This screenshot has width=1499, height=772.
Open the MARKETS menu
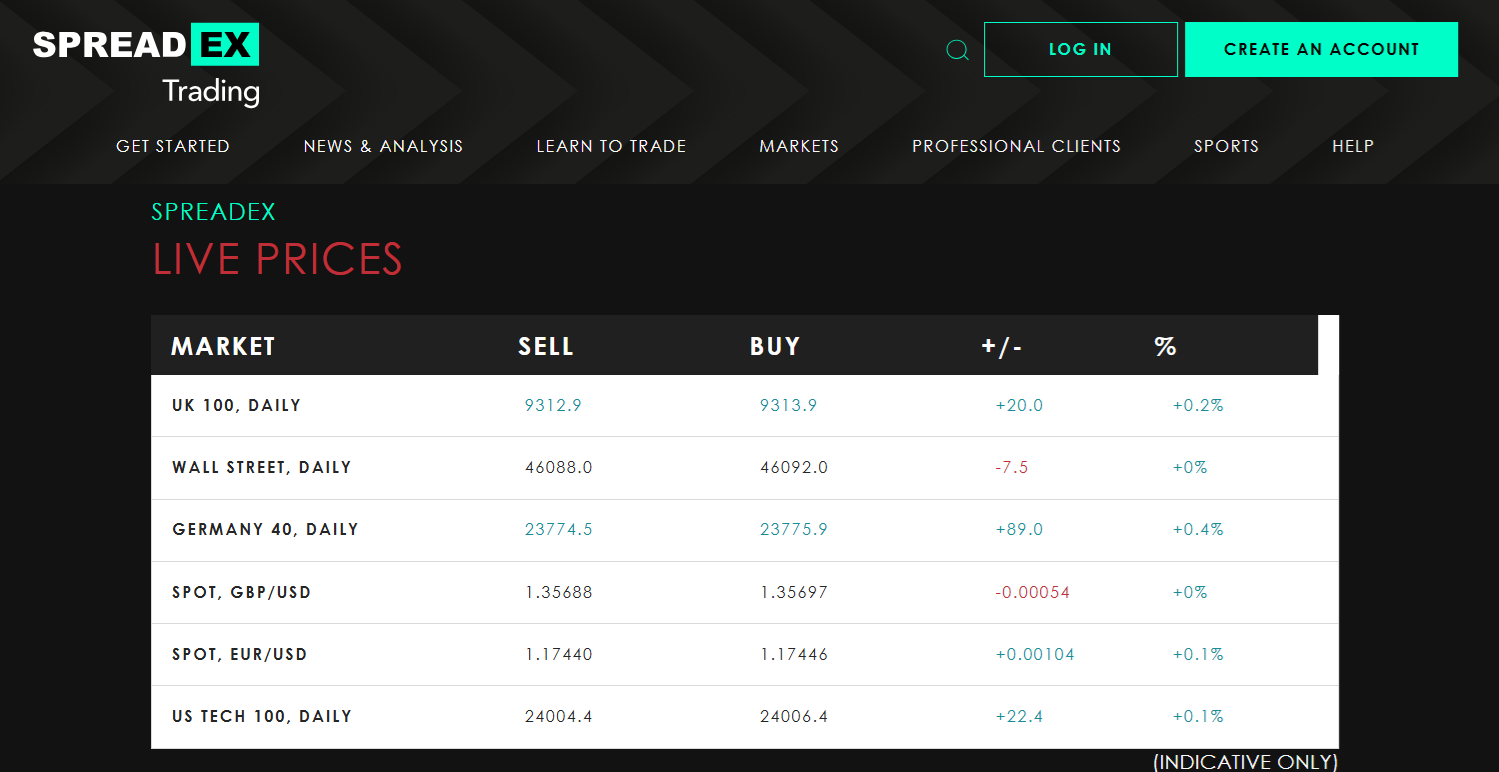tap(799, 146)
